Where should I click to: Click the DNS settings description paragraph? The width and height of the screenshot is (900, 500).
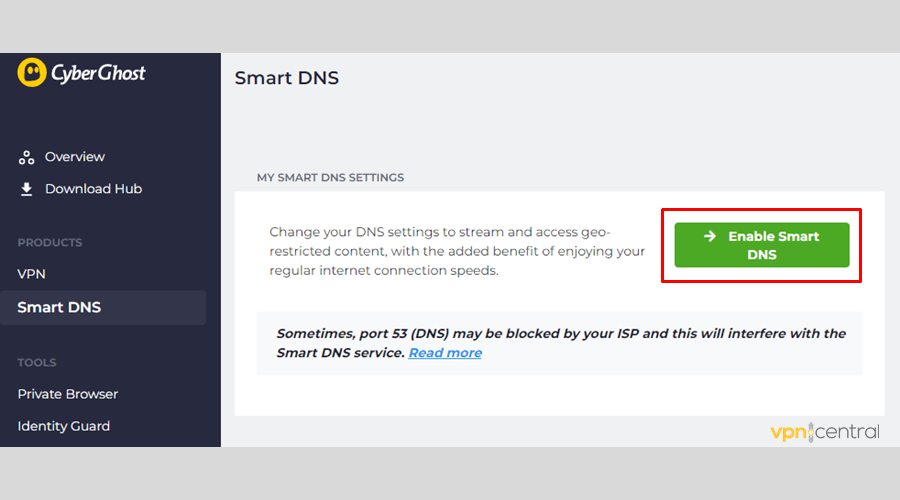point(457,251)
